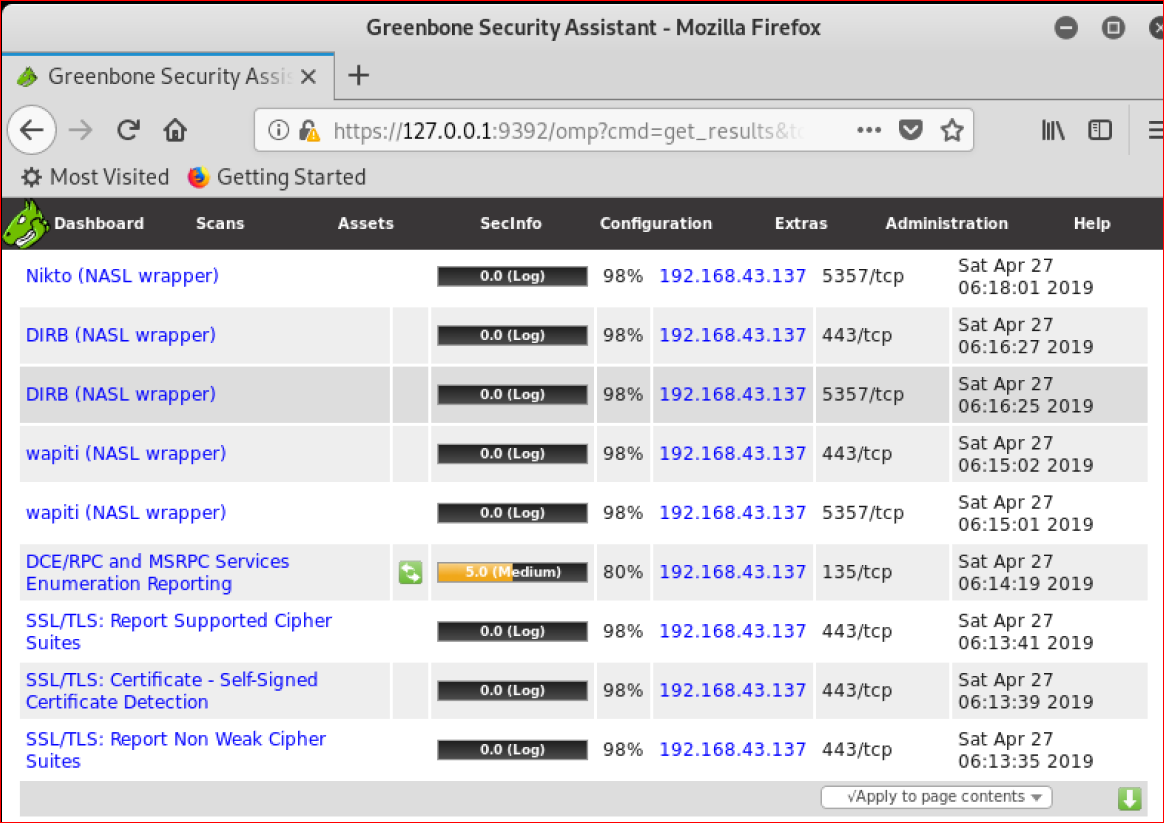Go back with the browser back arrow
The width and height of the screenshot is (1164, 823).
coord(32,130)
